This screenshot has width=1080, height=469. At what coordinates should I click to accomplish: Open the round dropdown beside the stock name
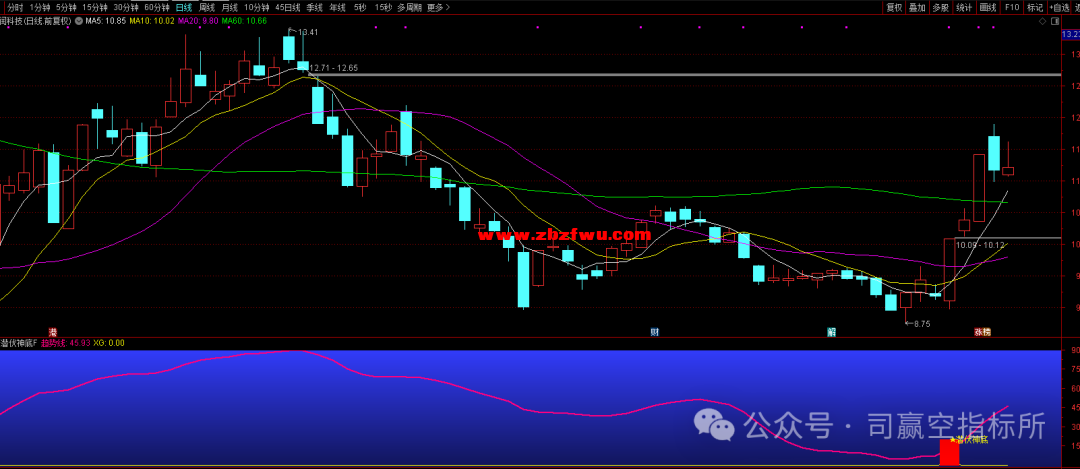coord(79,21)
